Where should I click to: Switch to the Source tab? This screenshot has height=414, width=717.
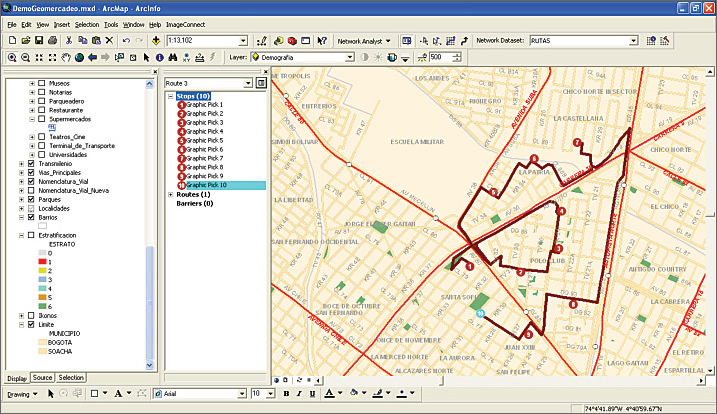pos(42,378)
